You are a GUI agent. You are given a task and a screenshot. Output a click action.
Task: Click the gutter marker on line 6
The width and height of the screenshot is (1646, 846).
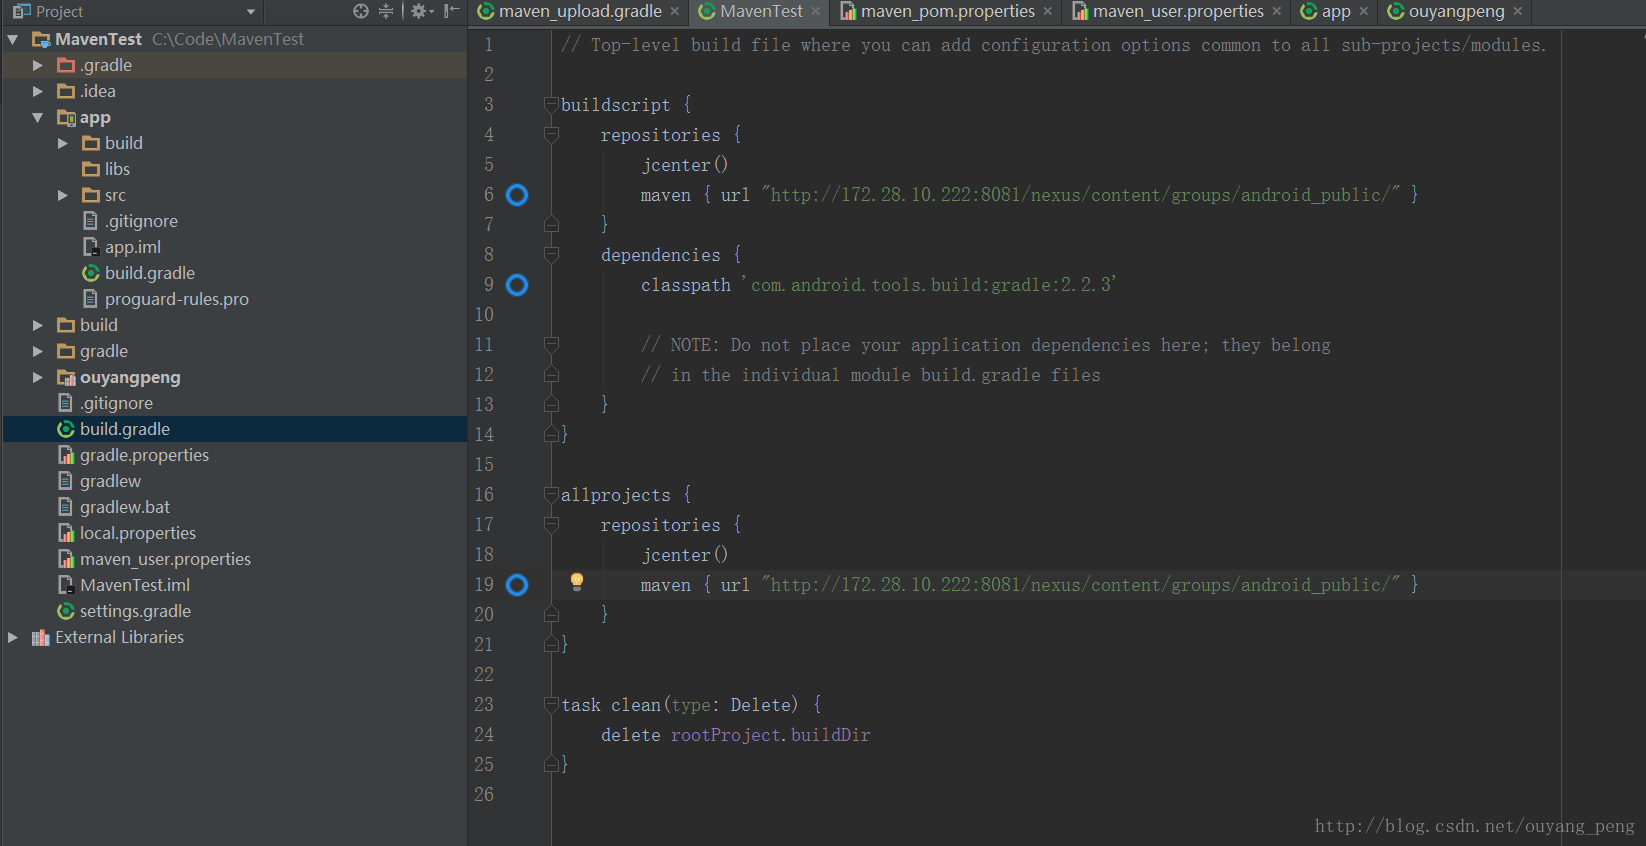pos(517,195)
